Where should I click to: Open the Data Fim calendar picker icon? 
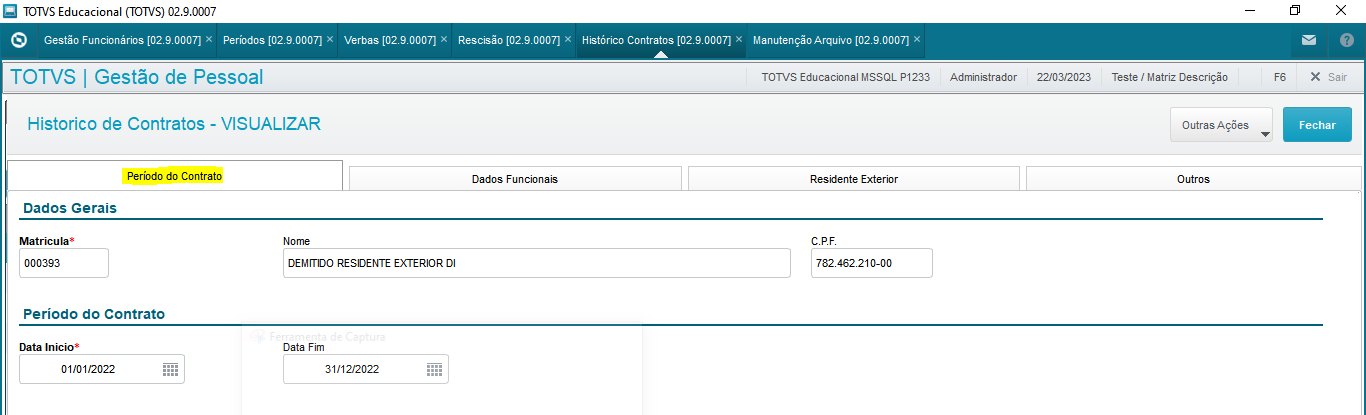pyautogui.click(x=434, y=369)
